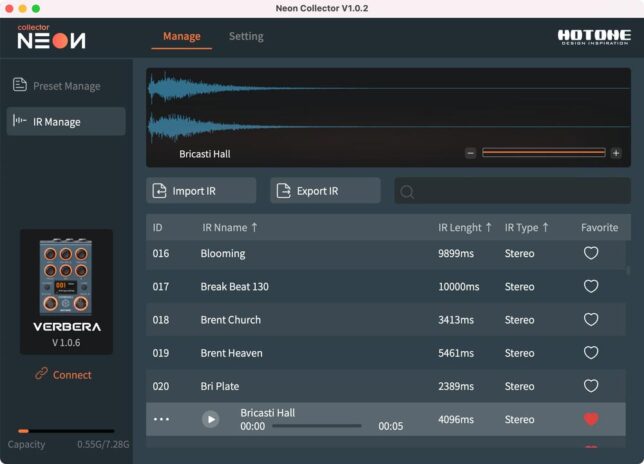The image size is (644, 464).
Task: Select the Bri Plate row
Action: click(386, 386)
